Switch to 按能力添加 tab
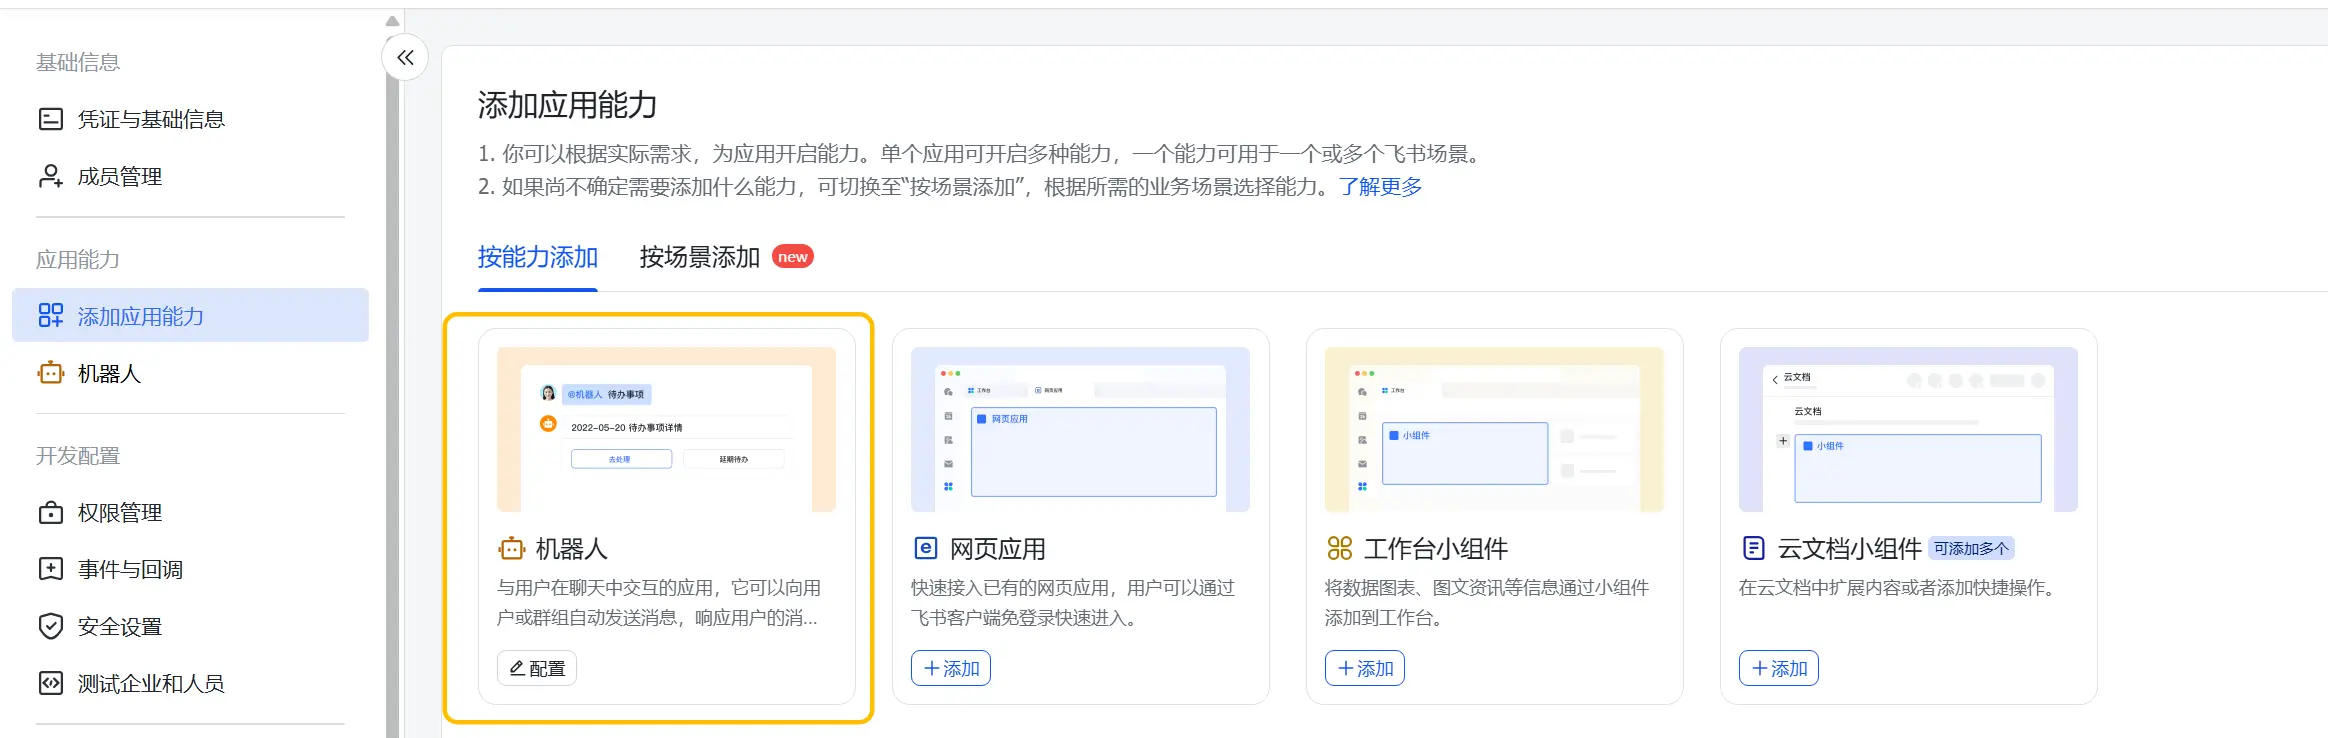2328x738 pixels. pos(538,257)
